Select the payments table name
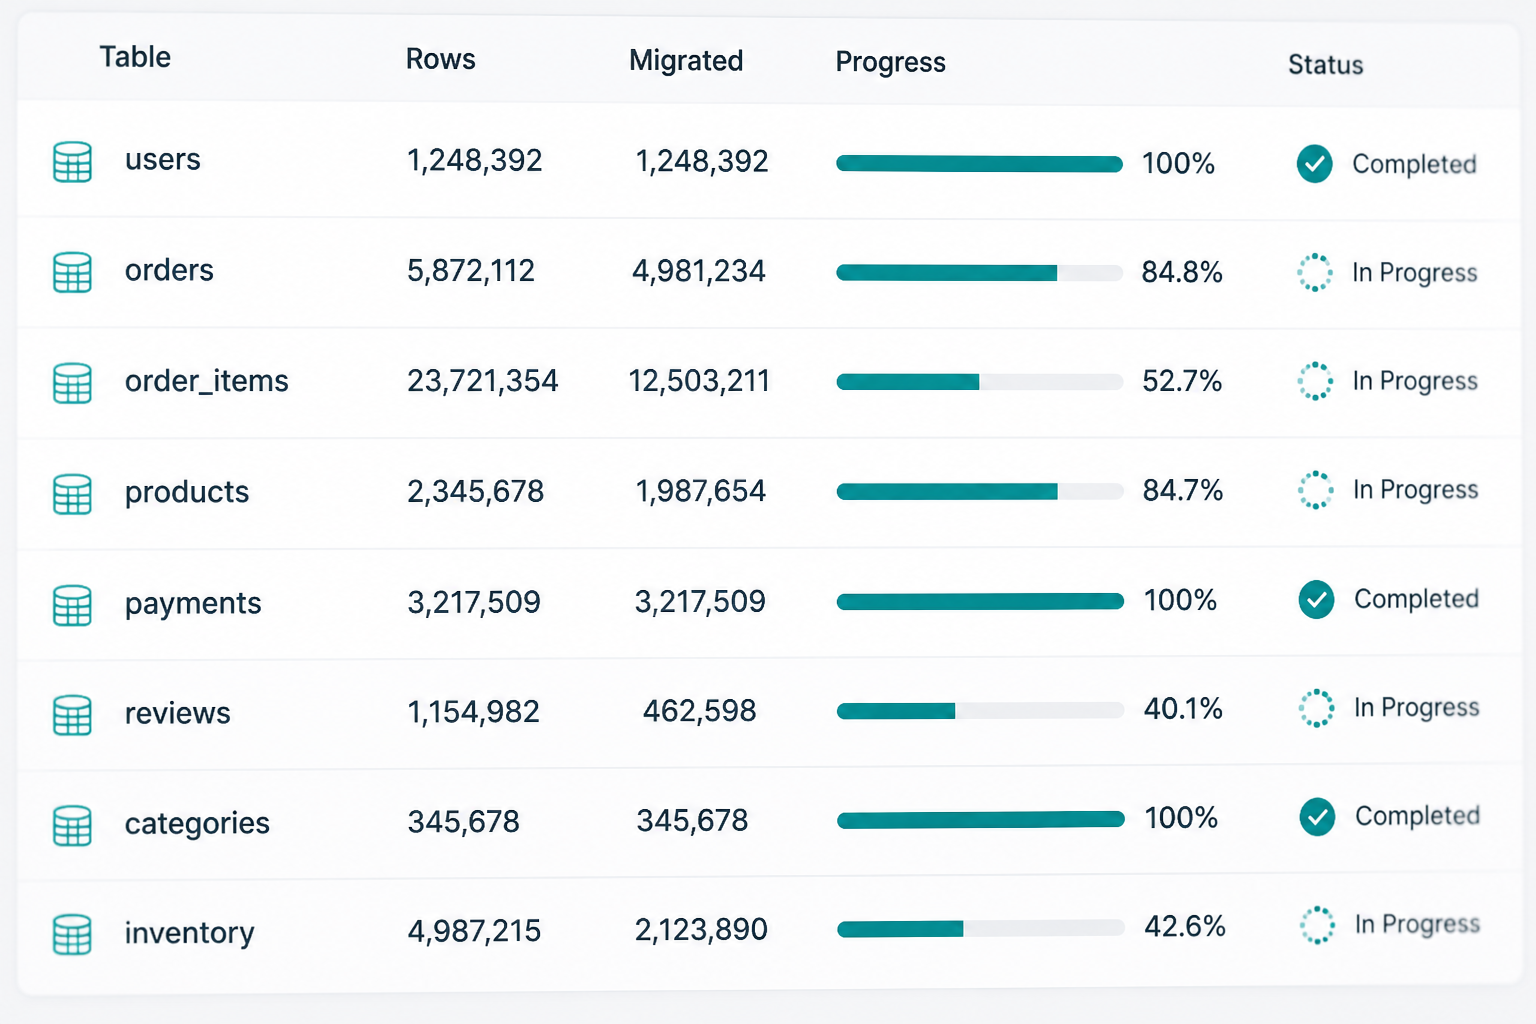Viewport: 1536px width, 1024px height. tap(193, 603)
